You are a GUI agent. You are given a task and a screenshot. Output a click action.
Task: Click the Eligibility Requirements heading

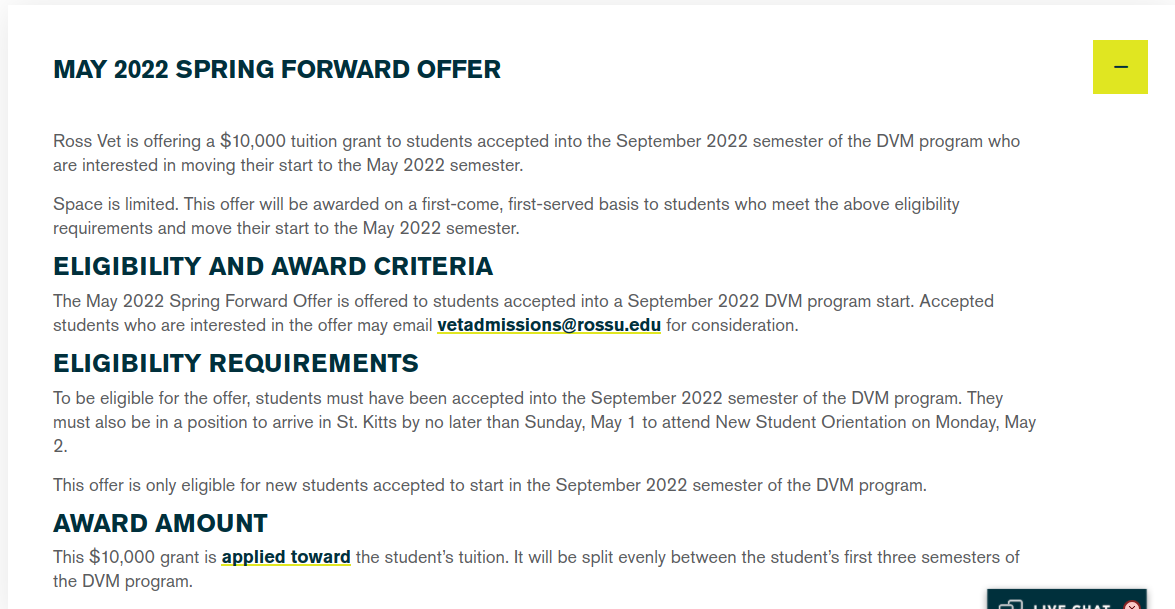pyautogui.click(x=236, y=363)
